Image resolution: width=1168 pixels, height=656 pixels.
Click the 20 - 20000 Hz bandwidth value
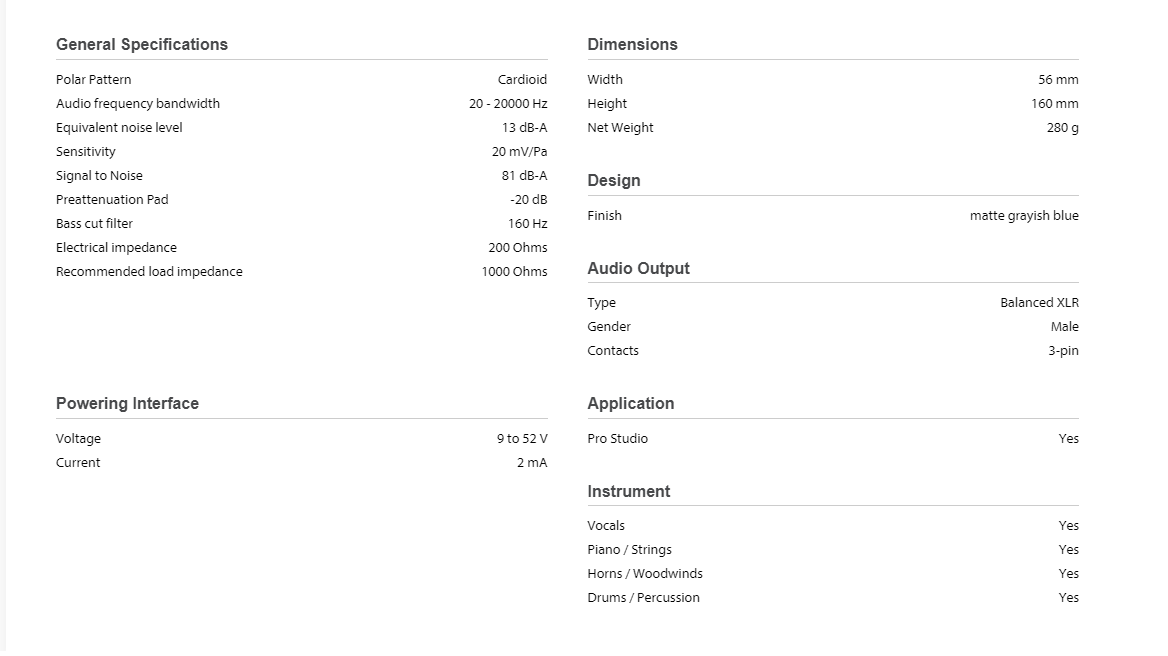(508, 104)
